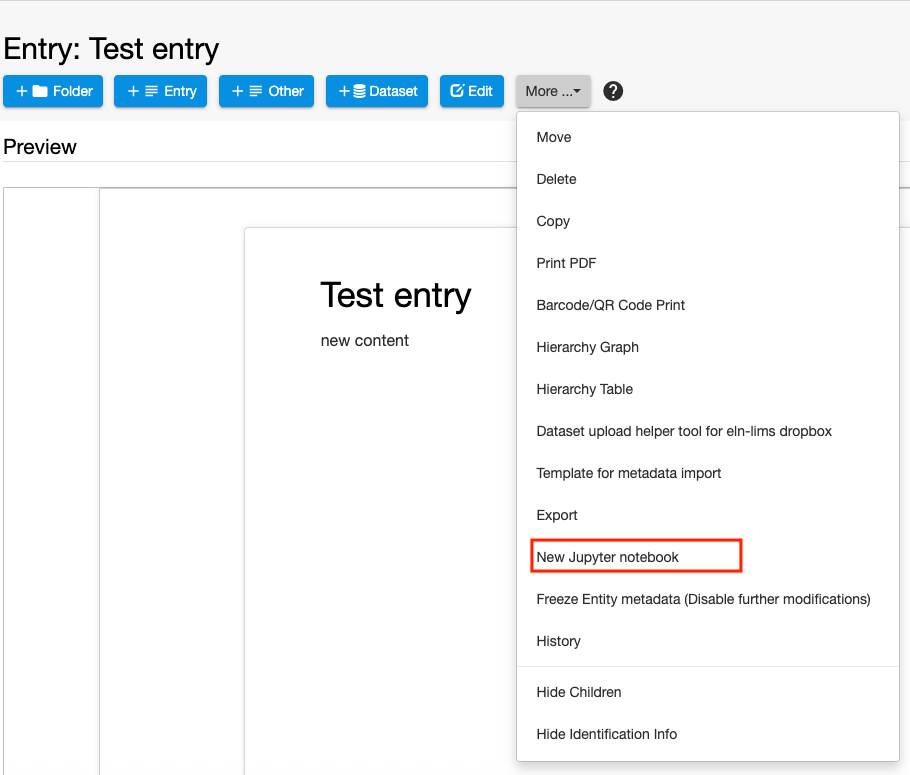Click the 'new content' text in preview

click(364, 341)
